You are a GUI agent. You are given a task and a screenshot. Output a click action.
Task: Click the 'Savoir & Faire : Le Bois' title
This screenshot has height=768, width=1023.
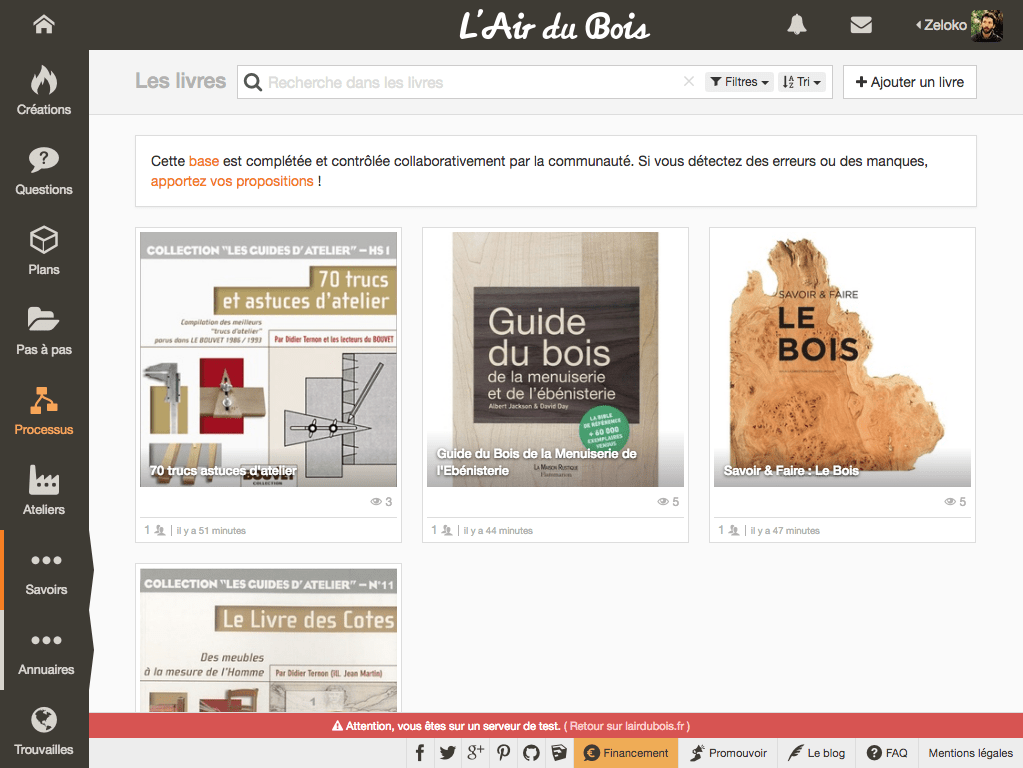click(791, 470)
